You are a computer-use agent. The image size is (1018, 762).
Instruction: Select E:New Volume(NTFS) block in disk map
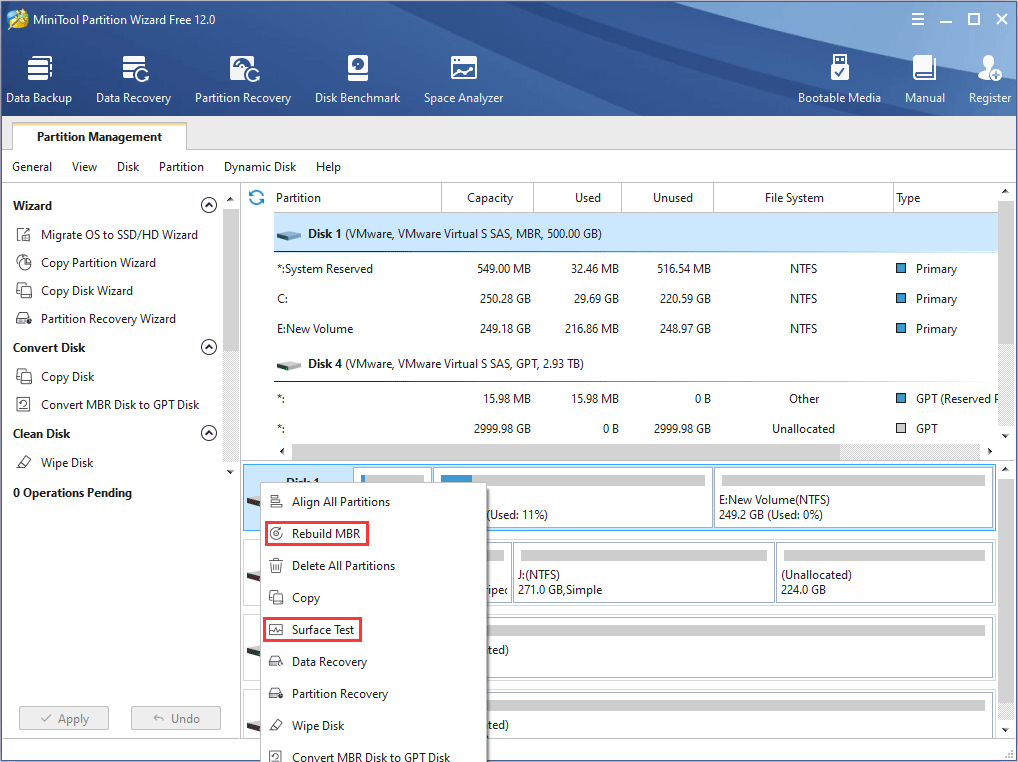coord(854,497)
